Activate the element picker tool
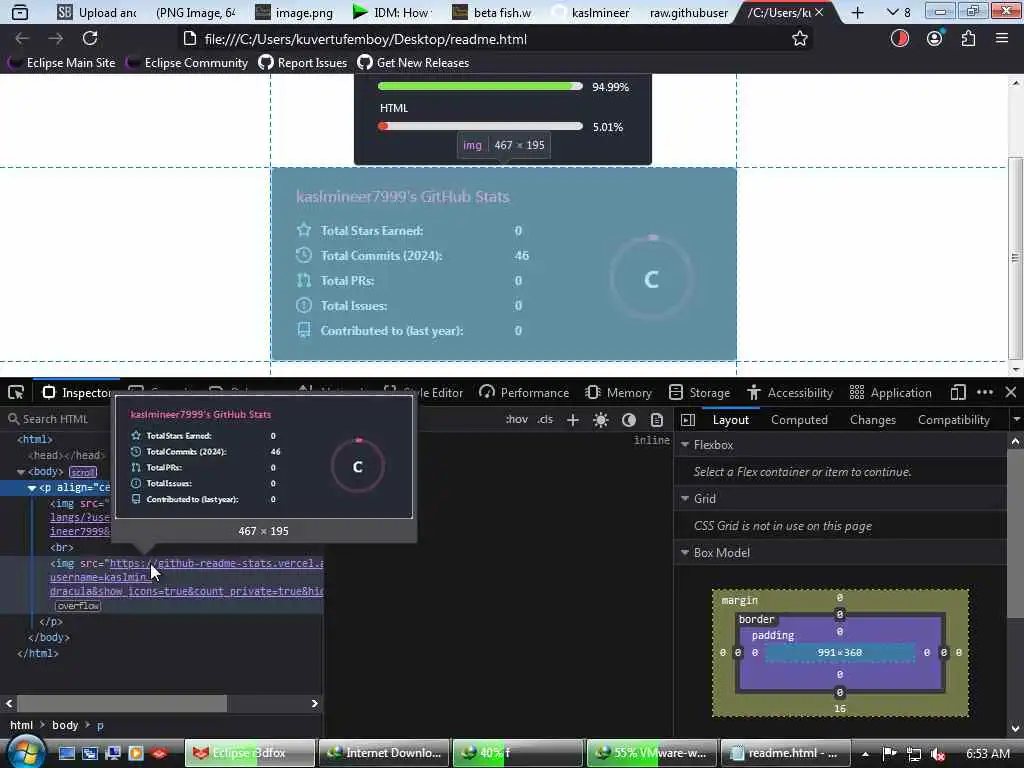This screenshot has width=1024, height=768. (16, 392)
